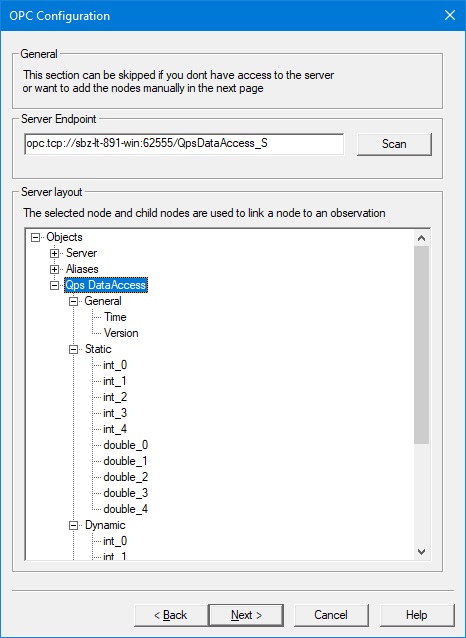Image resolution: width=466 pixels, height=638 pixels.
Task: Select double_4 under Static
Action: [125, 509]
